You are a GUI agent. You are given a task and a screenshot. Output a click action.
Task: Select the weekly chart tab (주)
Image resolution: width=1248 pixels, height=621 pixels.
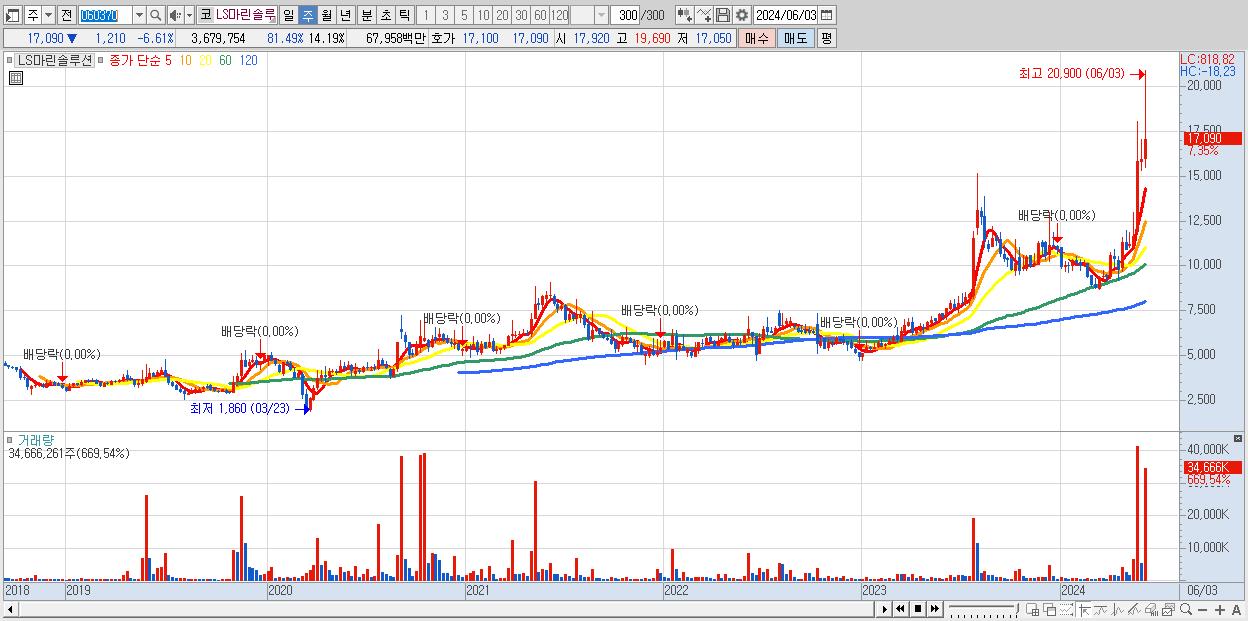(308, 15)
